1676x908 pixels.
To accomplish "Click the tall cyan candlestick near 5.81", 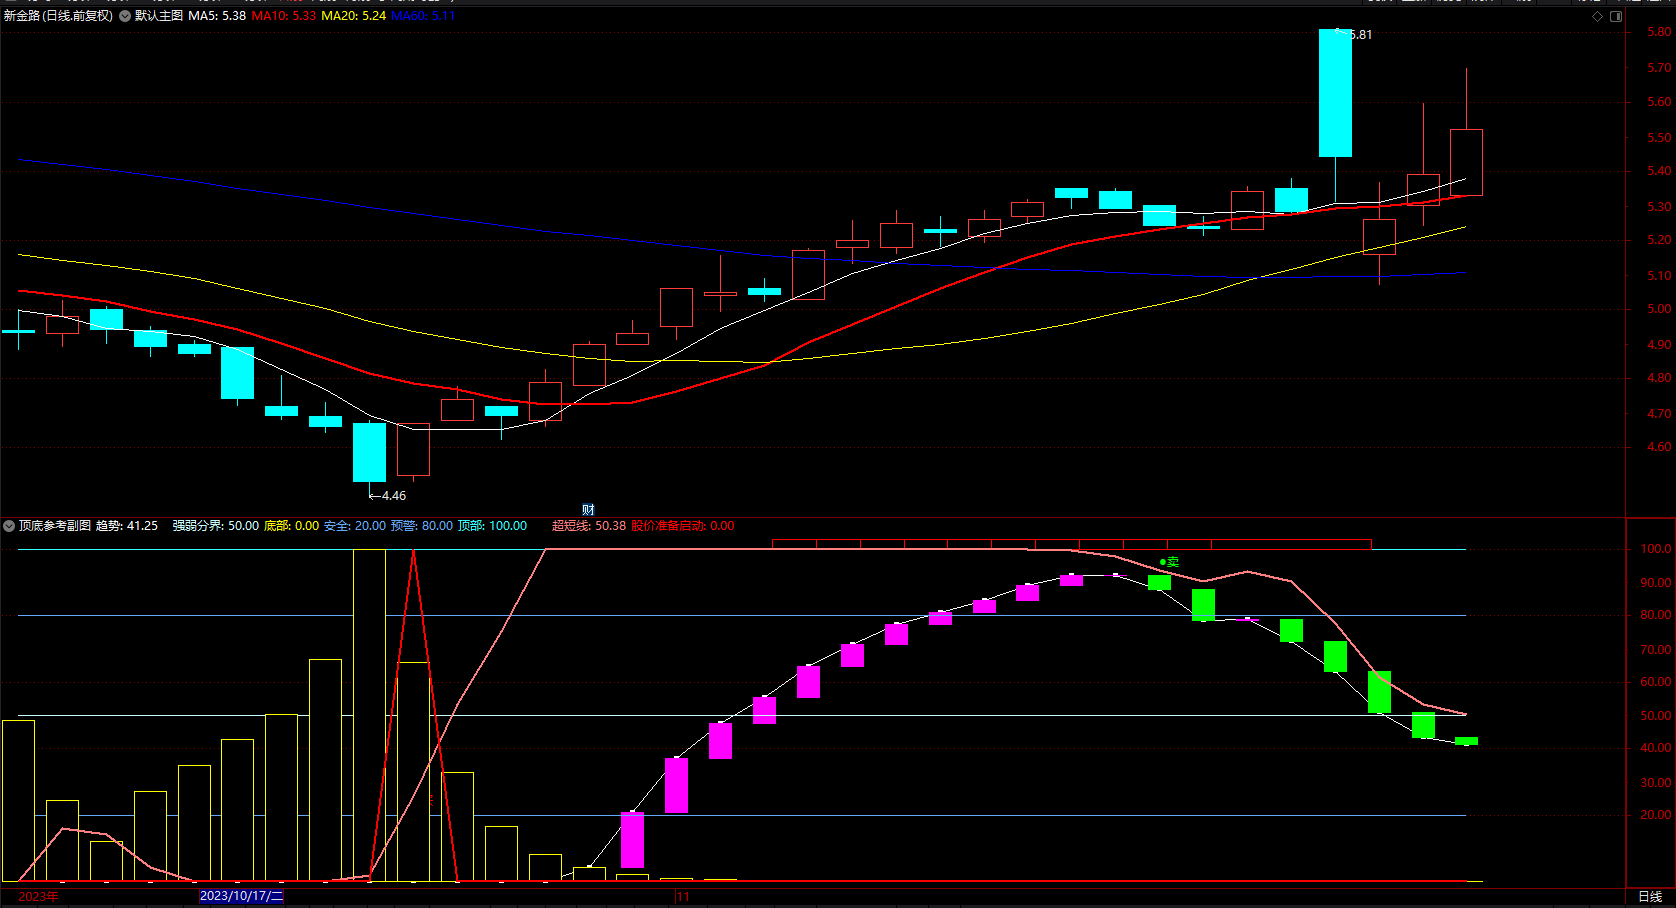I will pyautogui.click(x=1335, y=93).
